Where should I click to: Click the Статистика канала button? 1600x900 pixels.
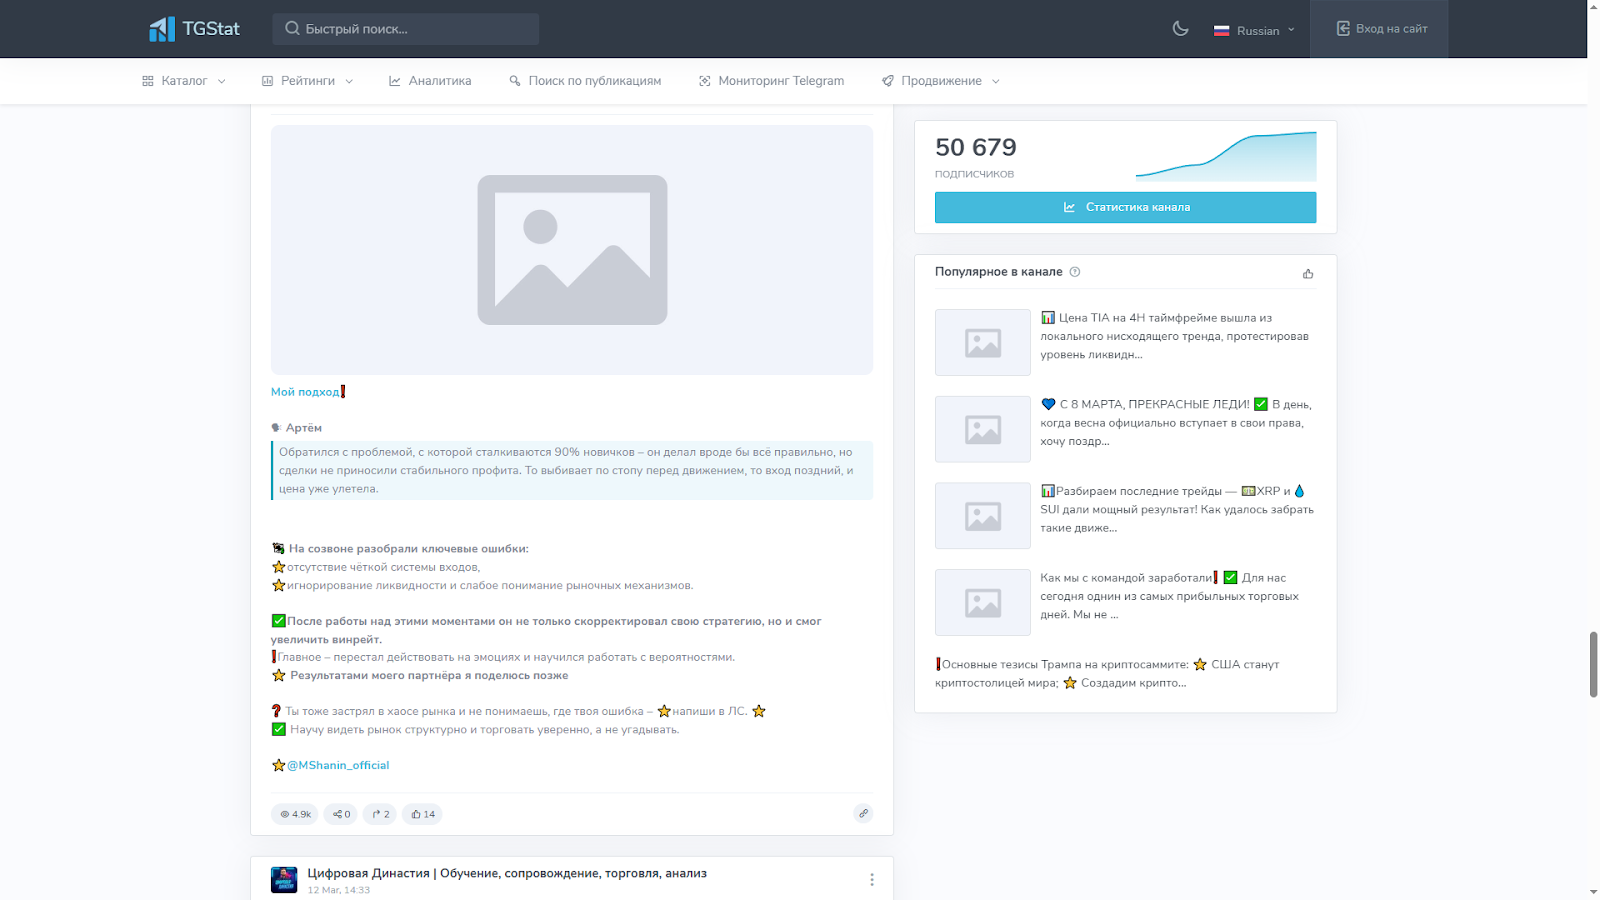pyautogui.click(x=1125, y=207)
